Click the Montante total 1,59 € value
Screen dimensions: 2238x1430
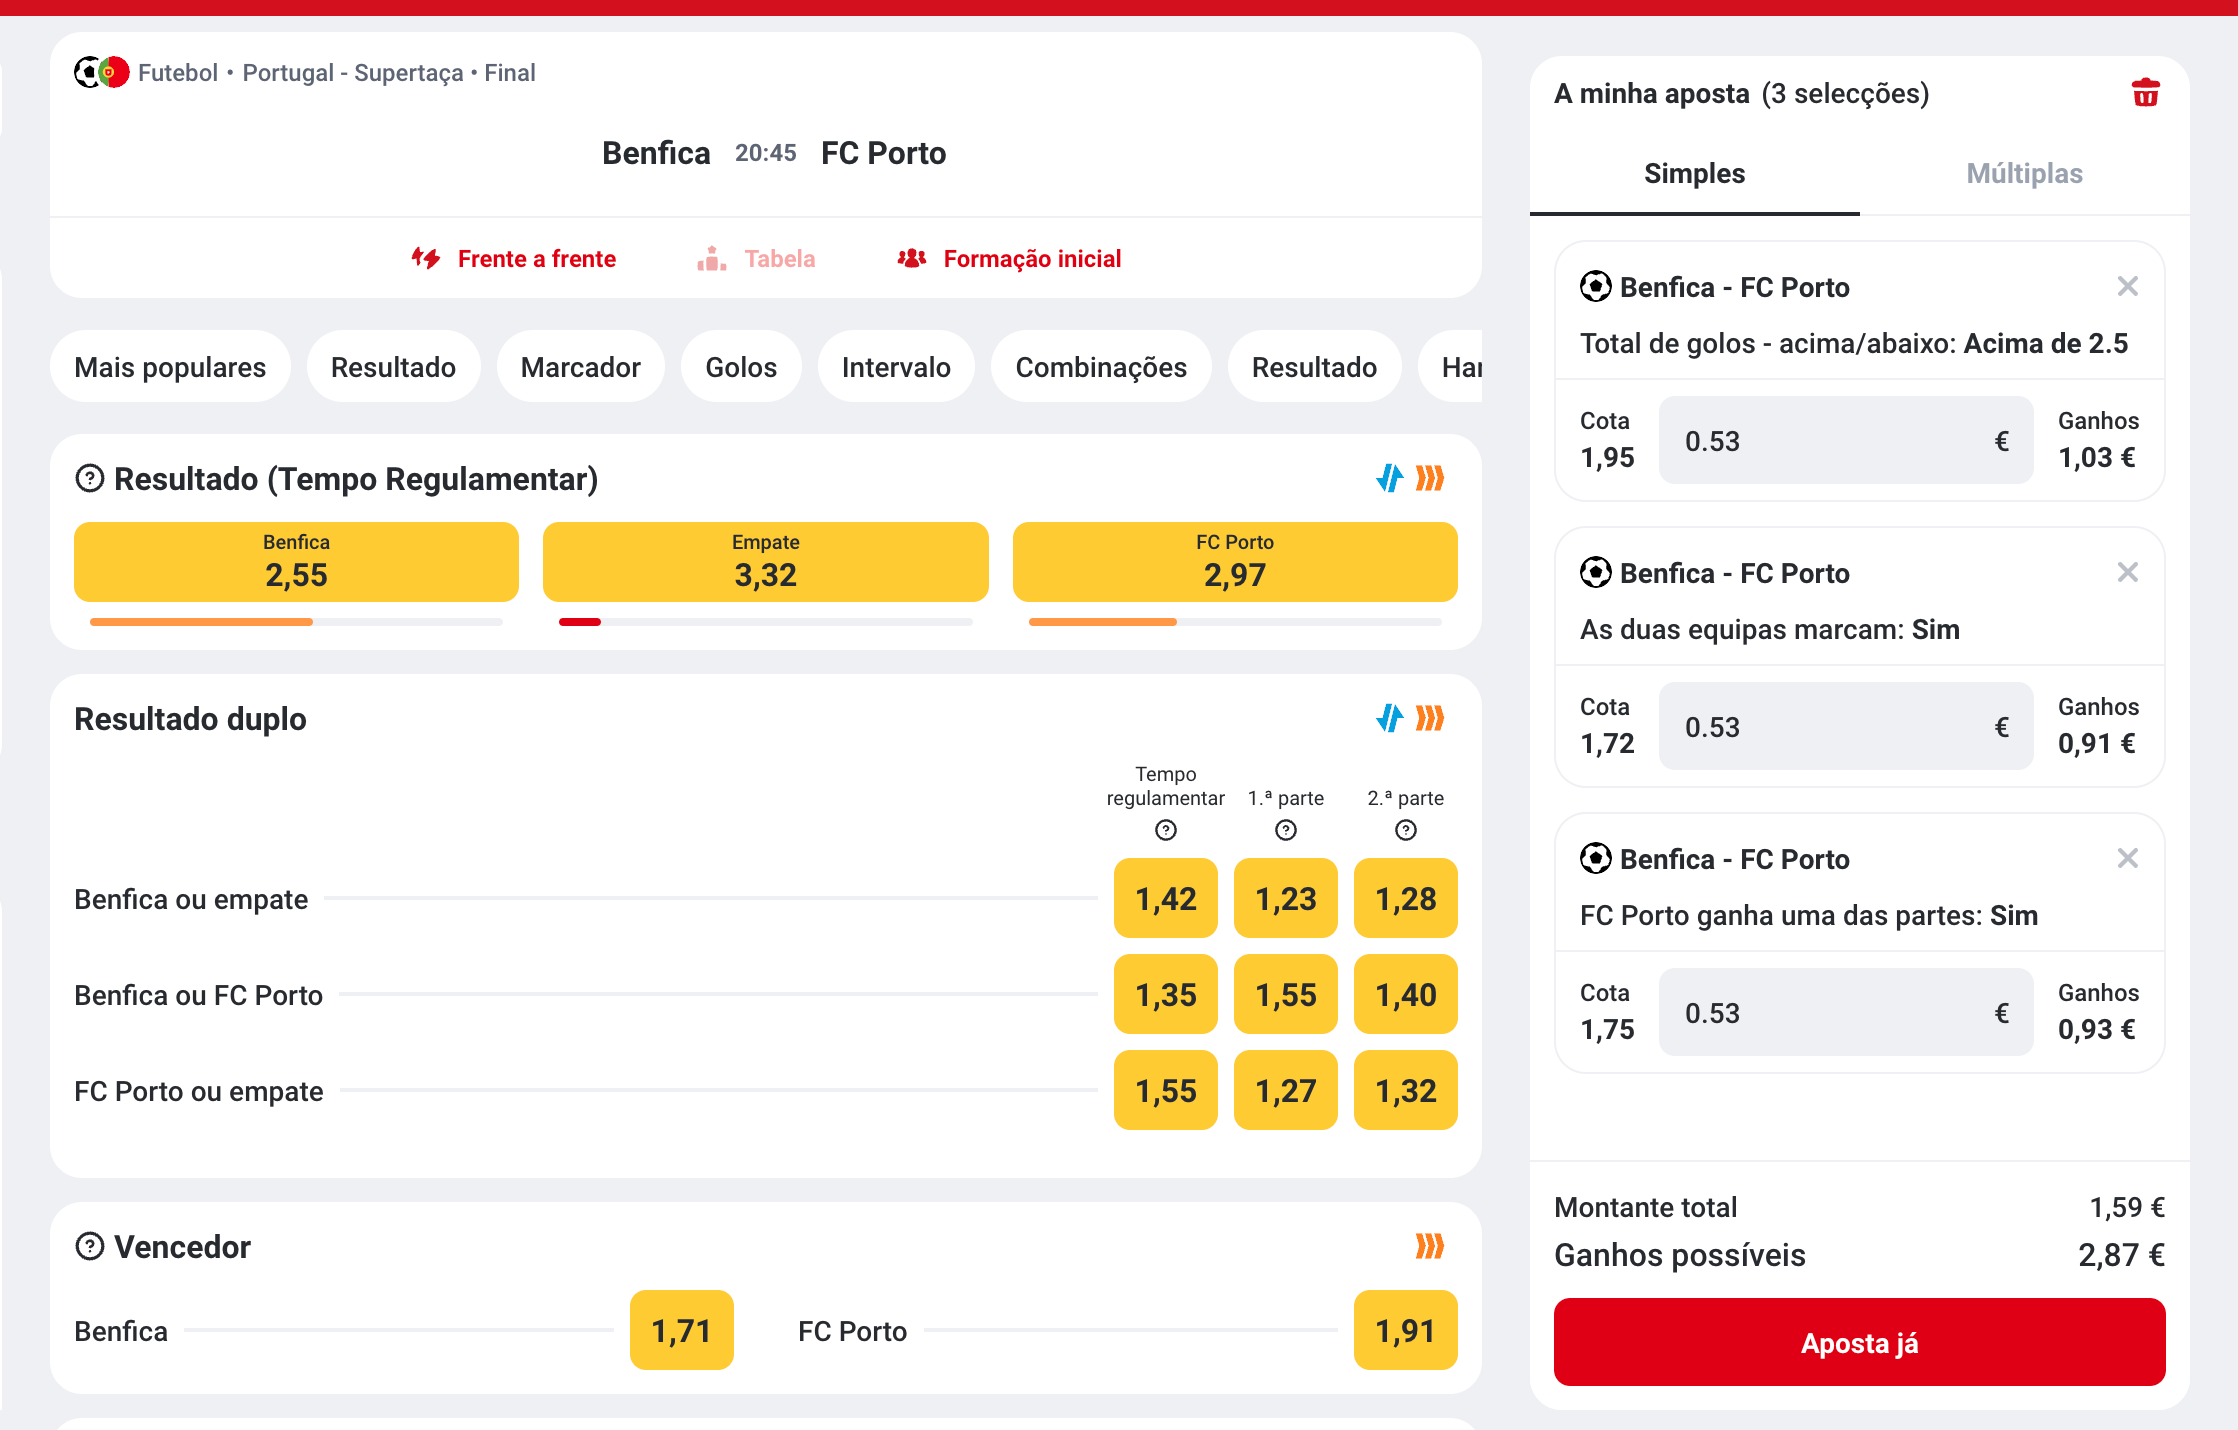(x=2127, y=1207)
